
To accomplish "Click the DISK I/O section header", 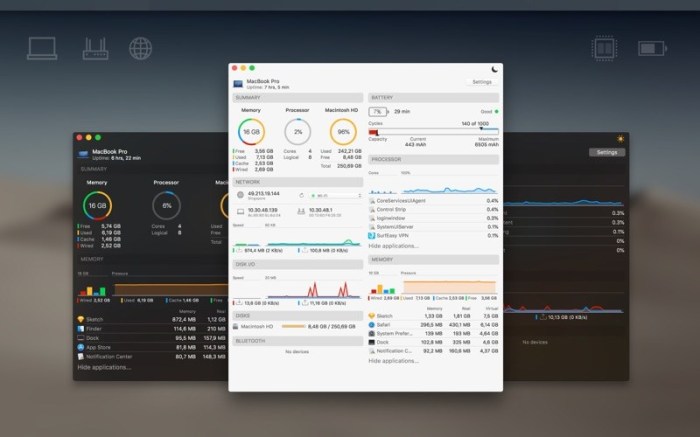I will tap(298, 264).
